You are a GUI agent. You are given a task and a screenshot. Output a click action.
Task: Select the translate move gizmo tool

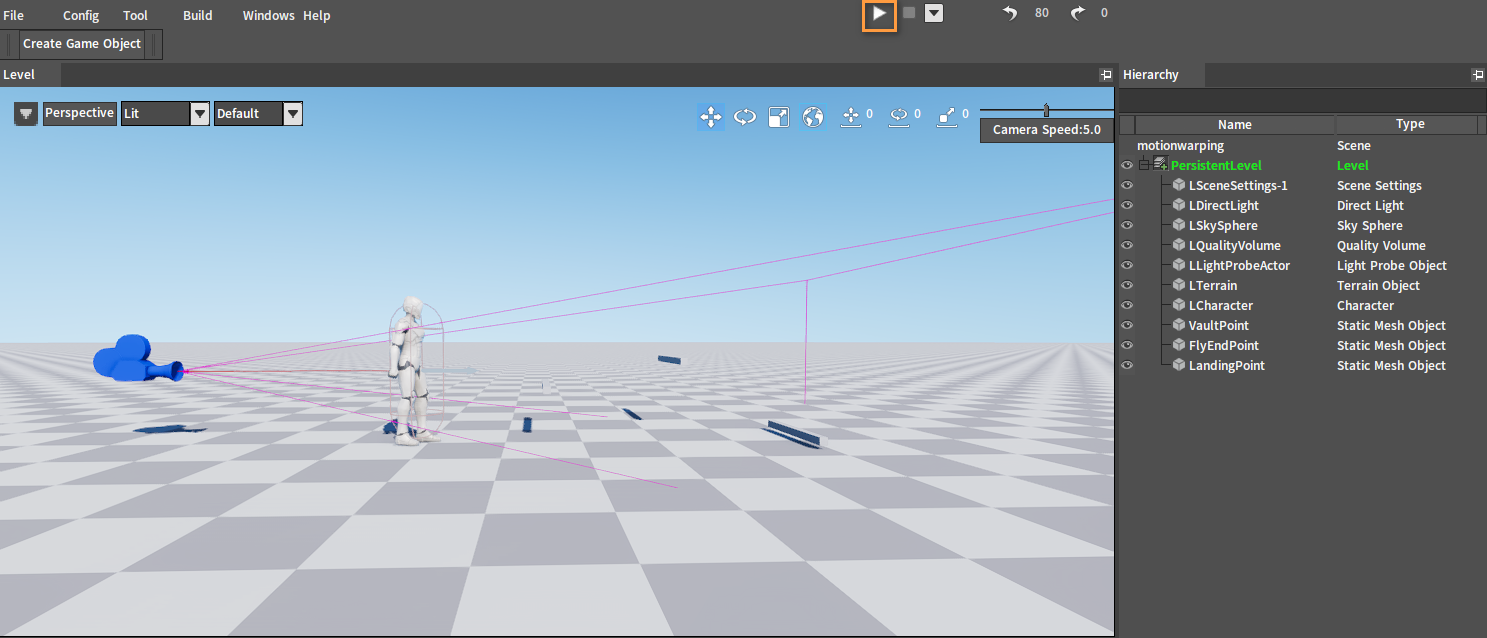point(711,117)
